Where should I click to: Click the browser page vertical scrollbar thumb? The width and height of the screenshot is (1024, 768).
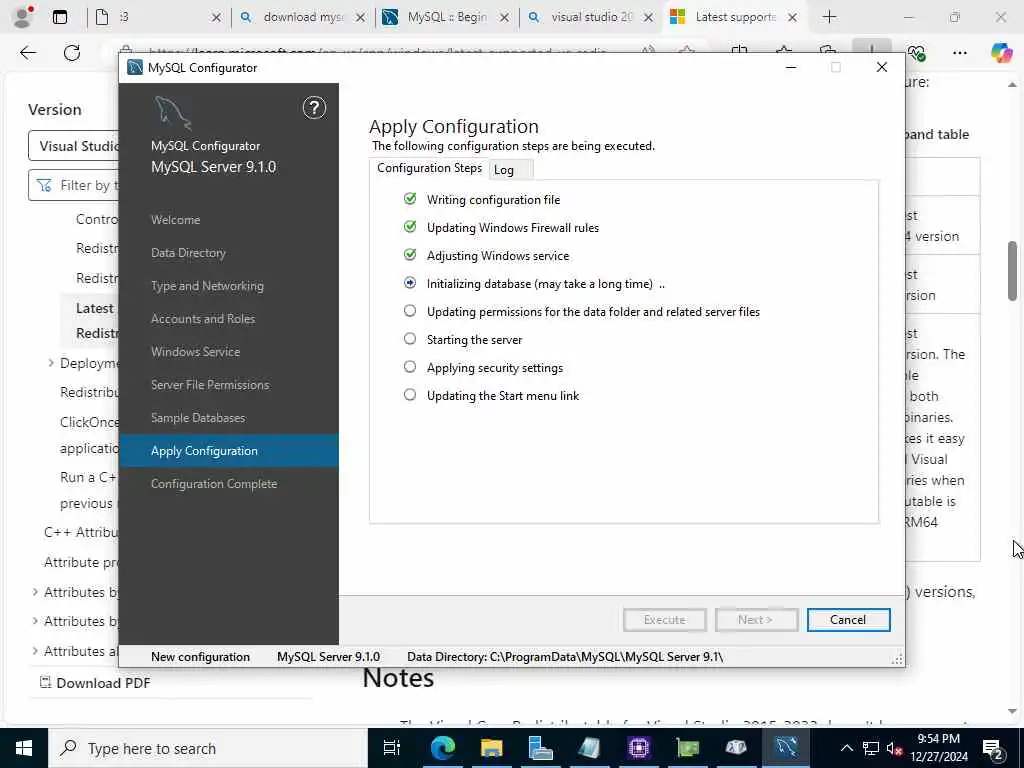[1012, 271]
